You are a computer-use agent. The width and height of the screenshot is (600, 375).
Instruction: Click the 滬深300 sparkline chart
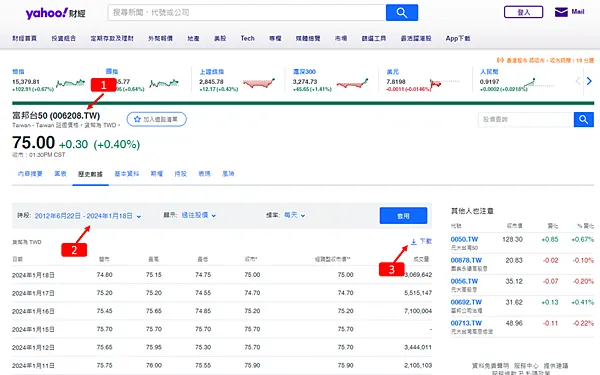(x=352, y=83)
